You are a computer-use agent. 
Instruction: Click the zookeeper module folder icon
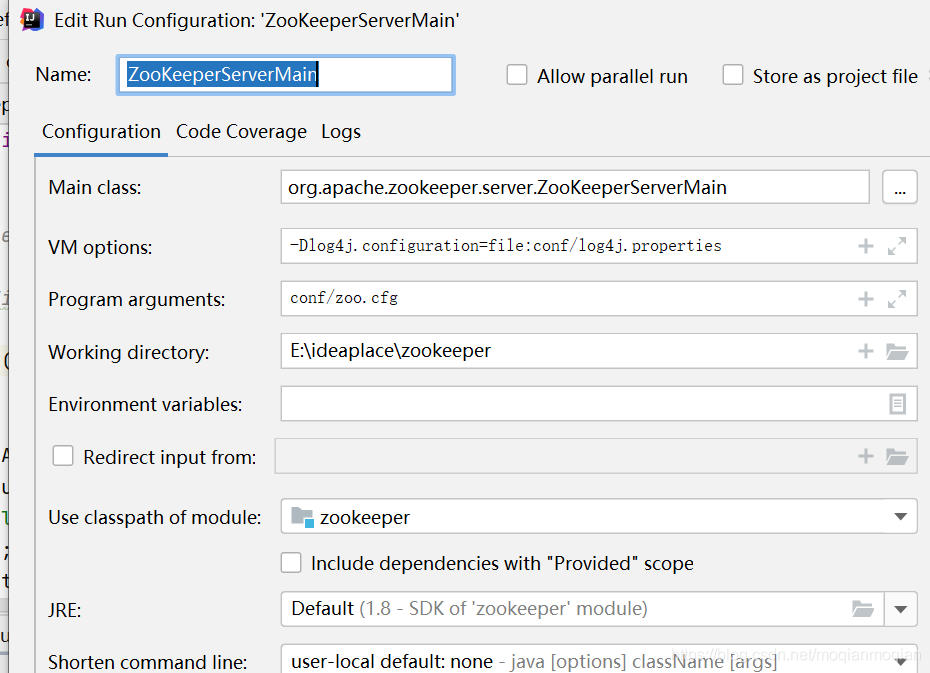302,518
